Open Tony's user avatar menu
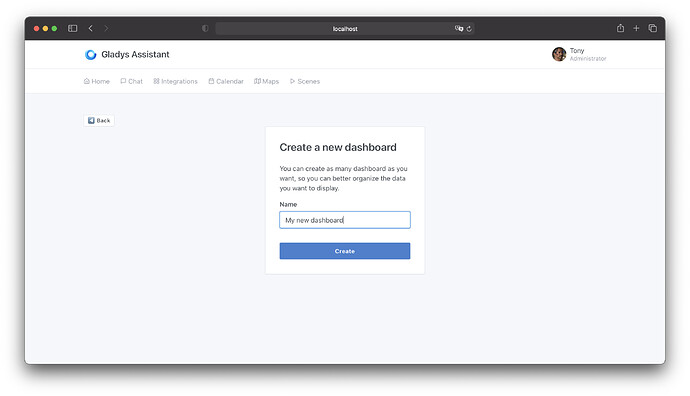The height and width of the screenshot is (396, 690). pos(559,54)
